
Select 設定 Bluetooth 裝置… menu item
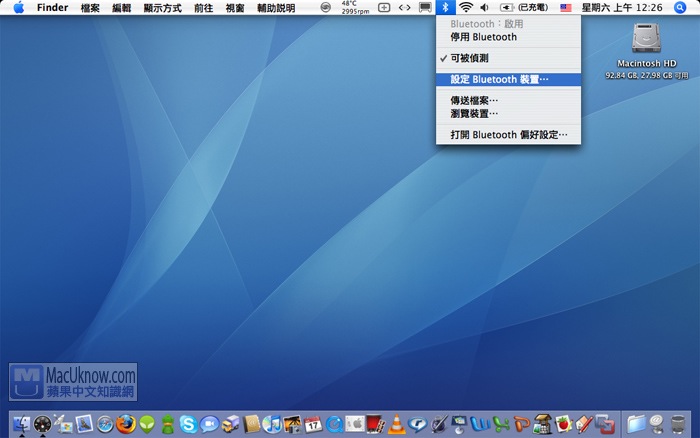[508, 79]
